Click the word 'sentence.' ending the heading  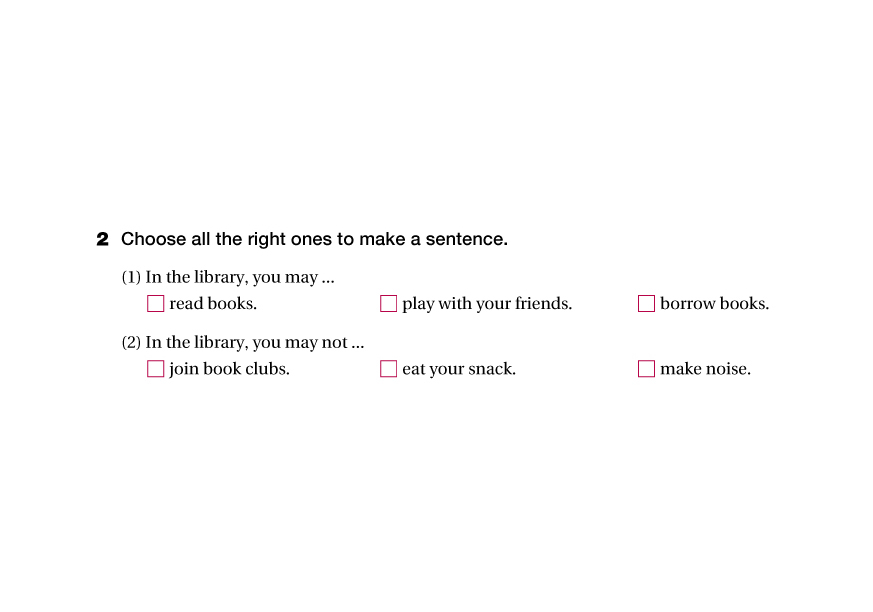467,240
